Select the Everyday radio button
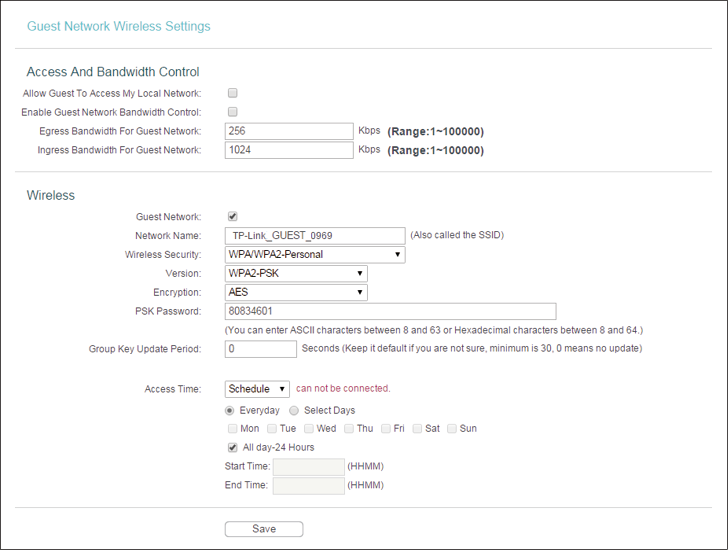This screenshot has width=728, height=550. click(229, 410)
